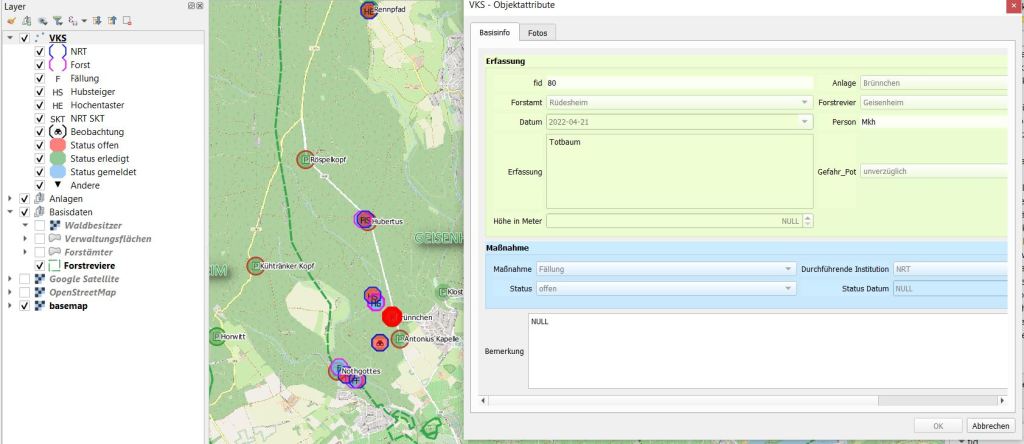Click the expand all layers icon
Viewport: 1024px width, 444px height.
tap(98, 20)
